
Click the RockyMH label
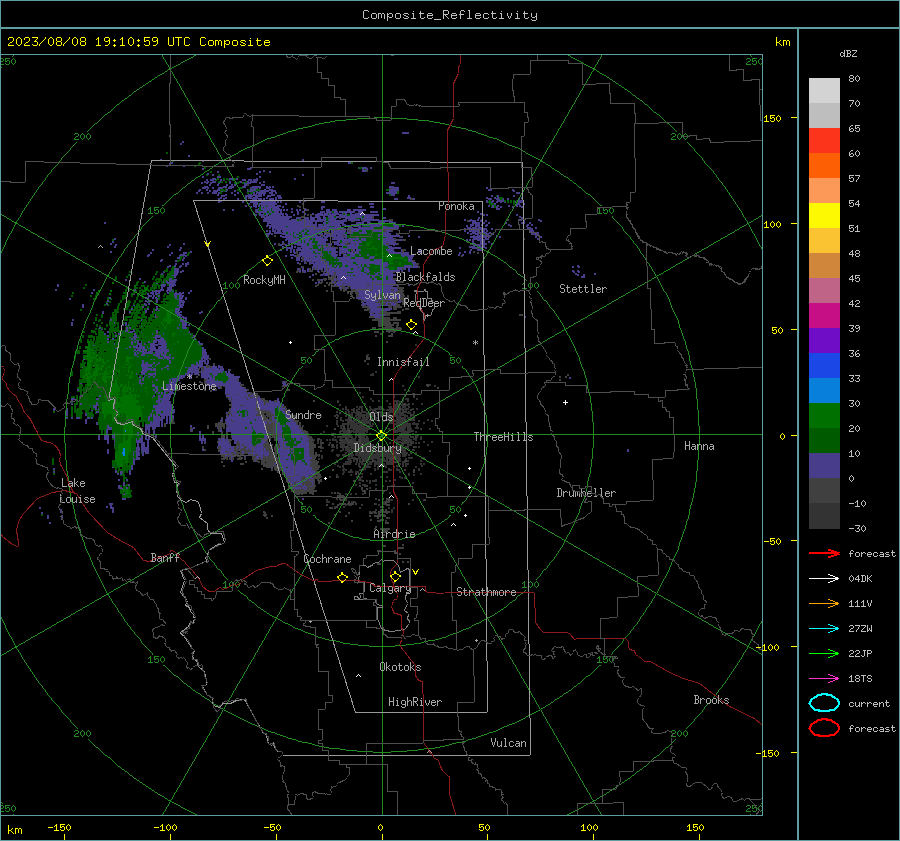pos(264,280)
